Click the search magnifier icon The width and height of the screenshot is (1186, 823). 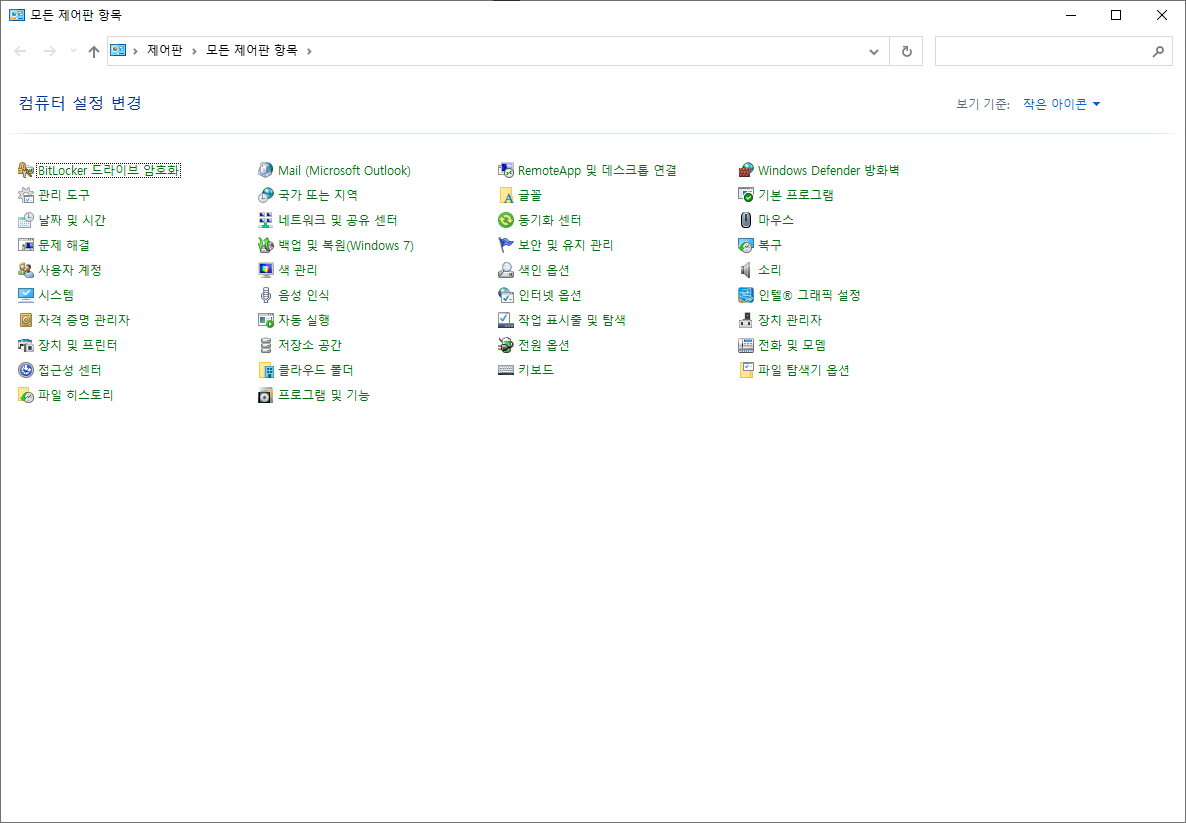click(x=1157, y=51)
